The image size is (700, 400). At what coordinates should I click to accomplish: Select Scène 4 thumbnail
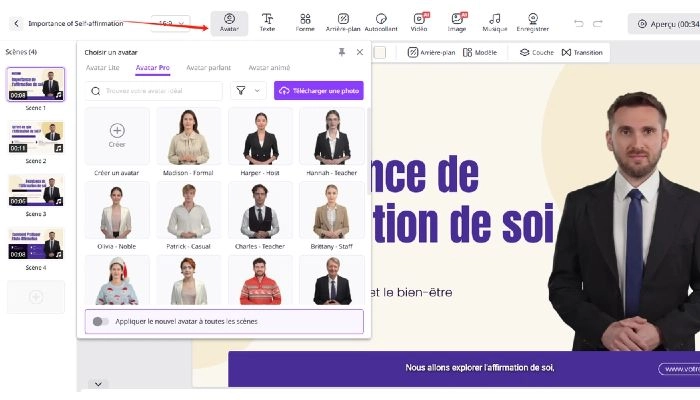pos(36,244)
